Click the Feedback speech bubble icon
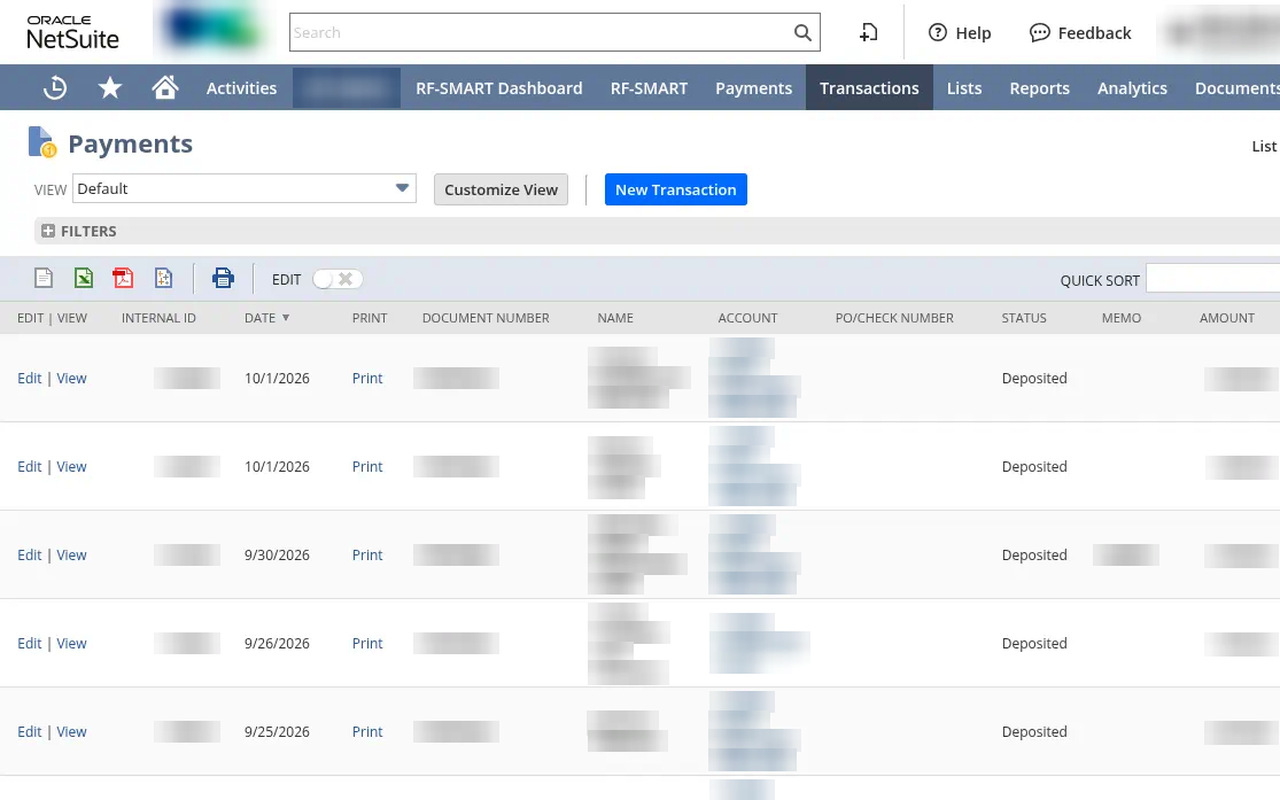1280x800 pixels. 1040,33
